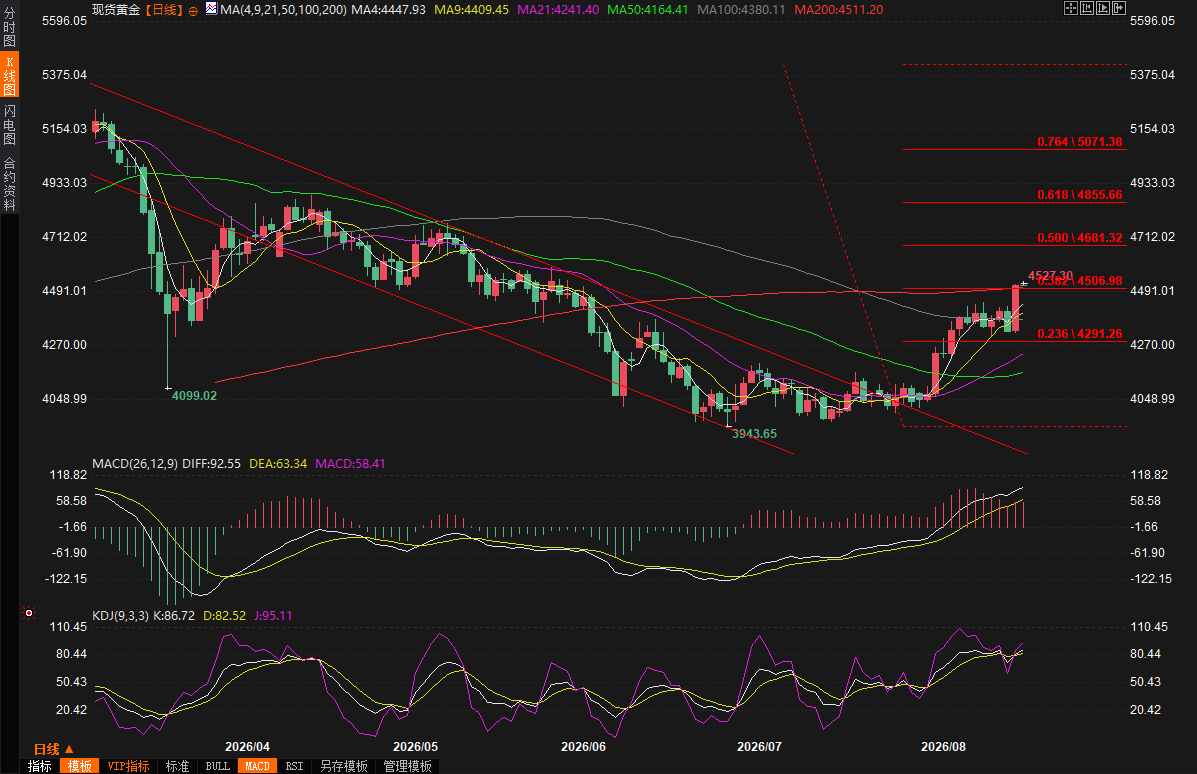
Task: Click the chart play-forward axis icon
Action: pos(1103,8)
